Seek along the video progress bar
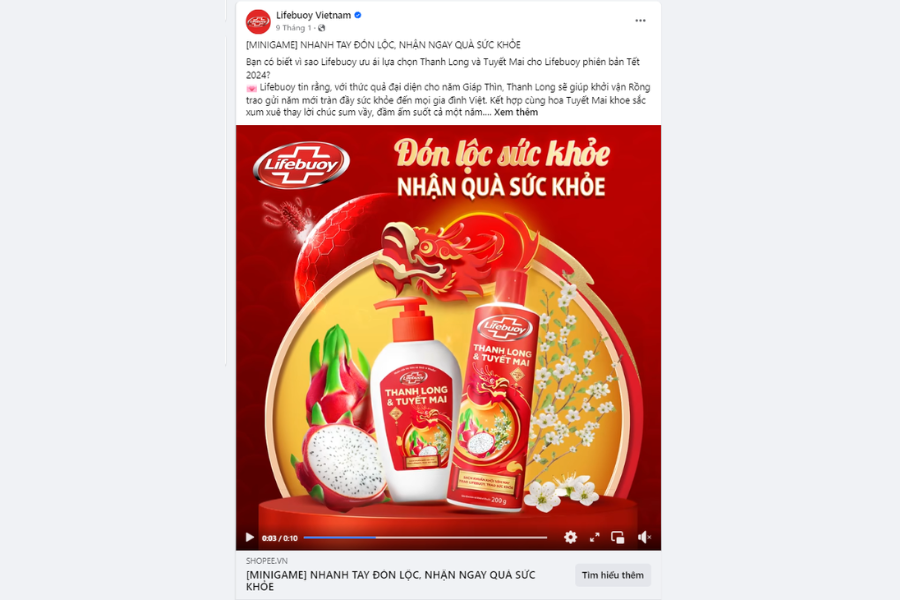The height and width of the screenshot is (600, 900). click(425, 537)
